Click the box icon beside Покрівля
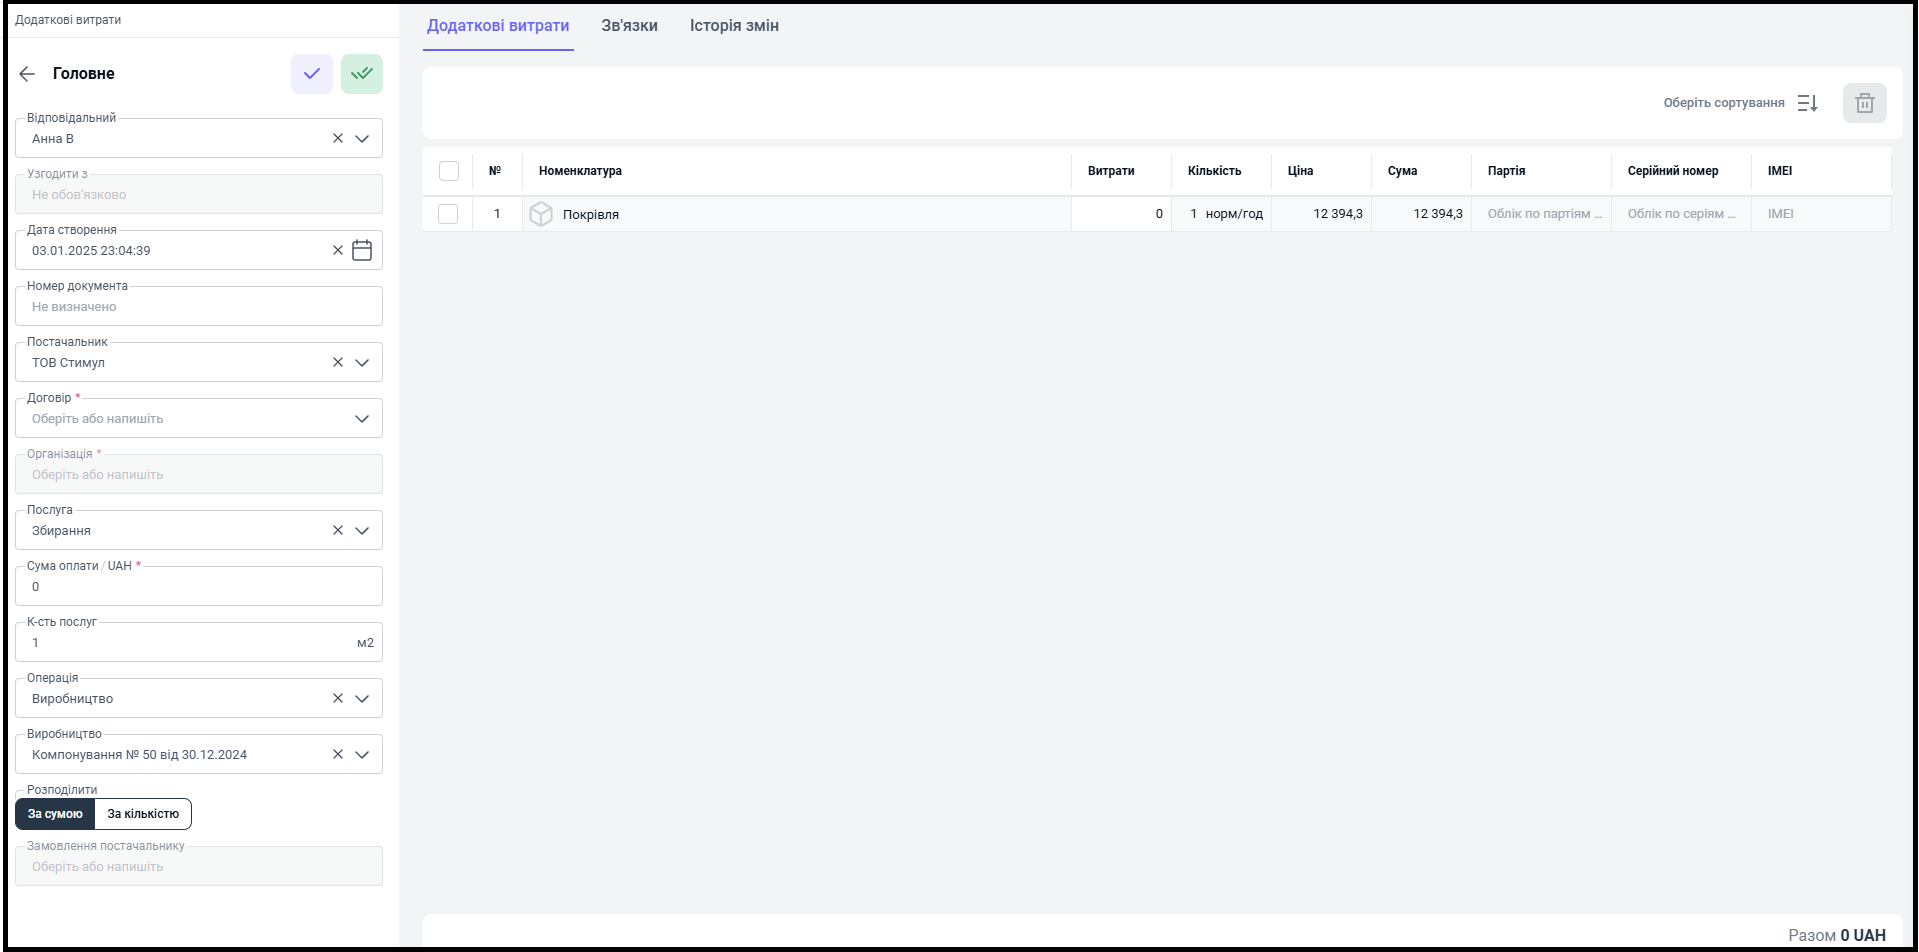1919x952 pixels. coord(541,214)
